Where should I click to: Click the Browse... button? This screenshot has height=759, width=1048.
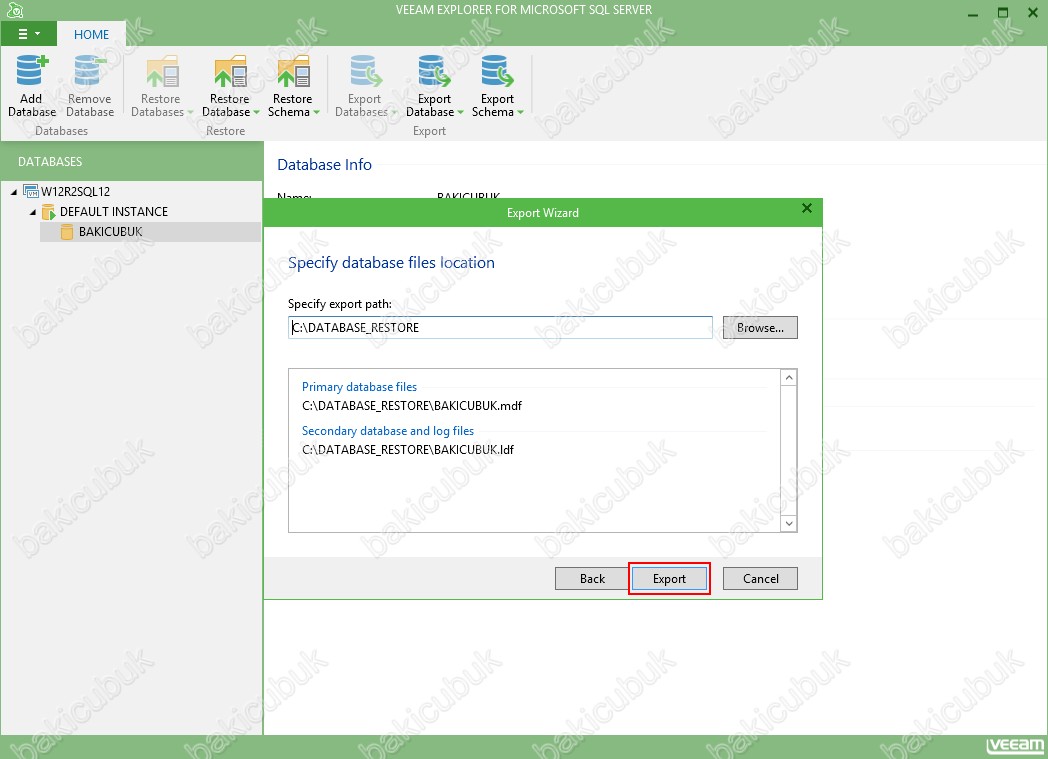pos(760,327)
